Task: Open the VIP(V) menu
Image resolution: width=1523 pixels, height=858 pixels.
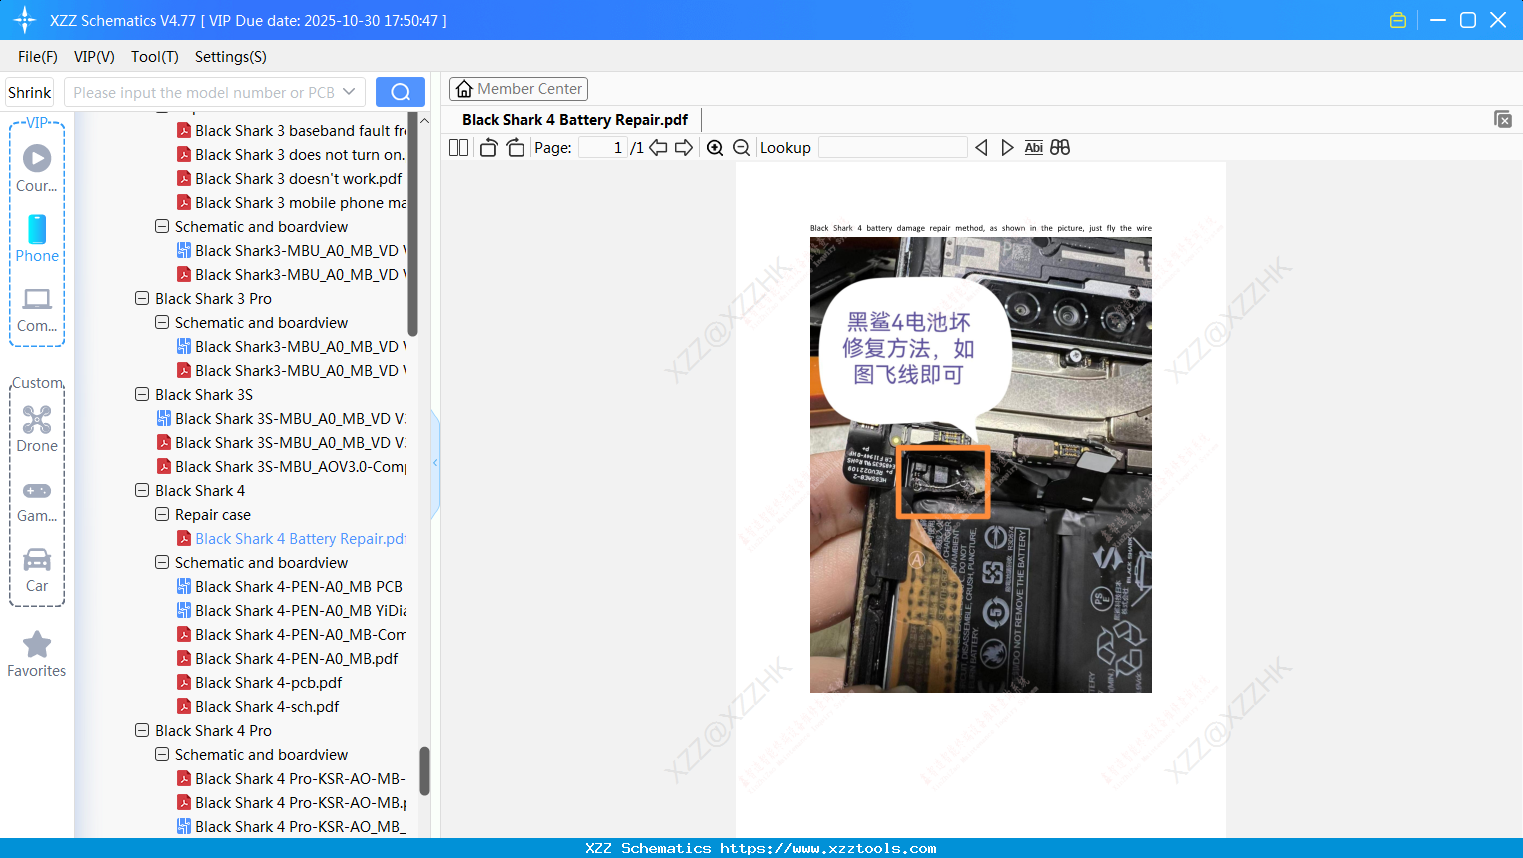Action: [94, 57]
